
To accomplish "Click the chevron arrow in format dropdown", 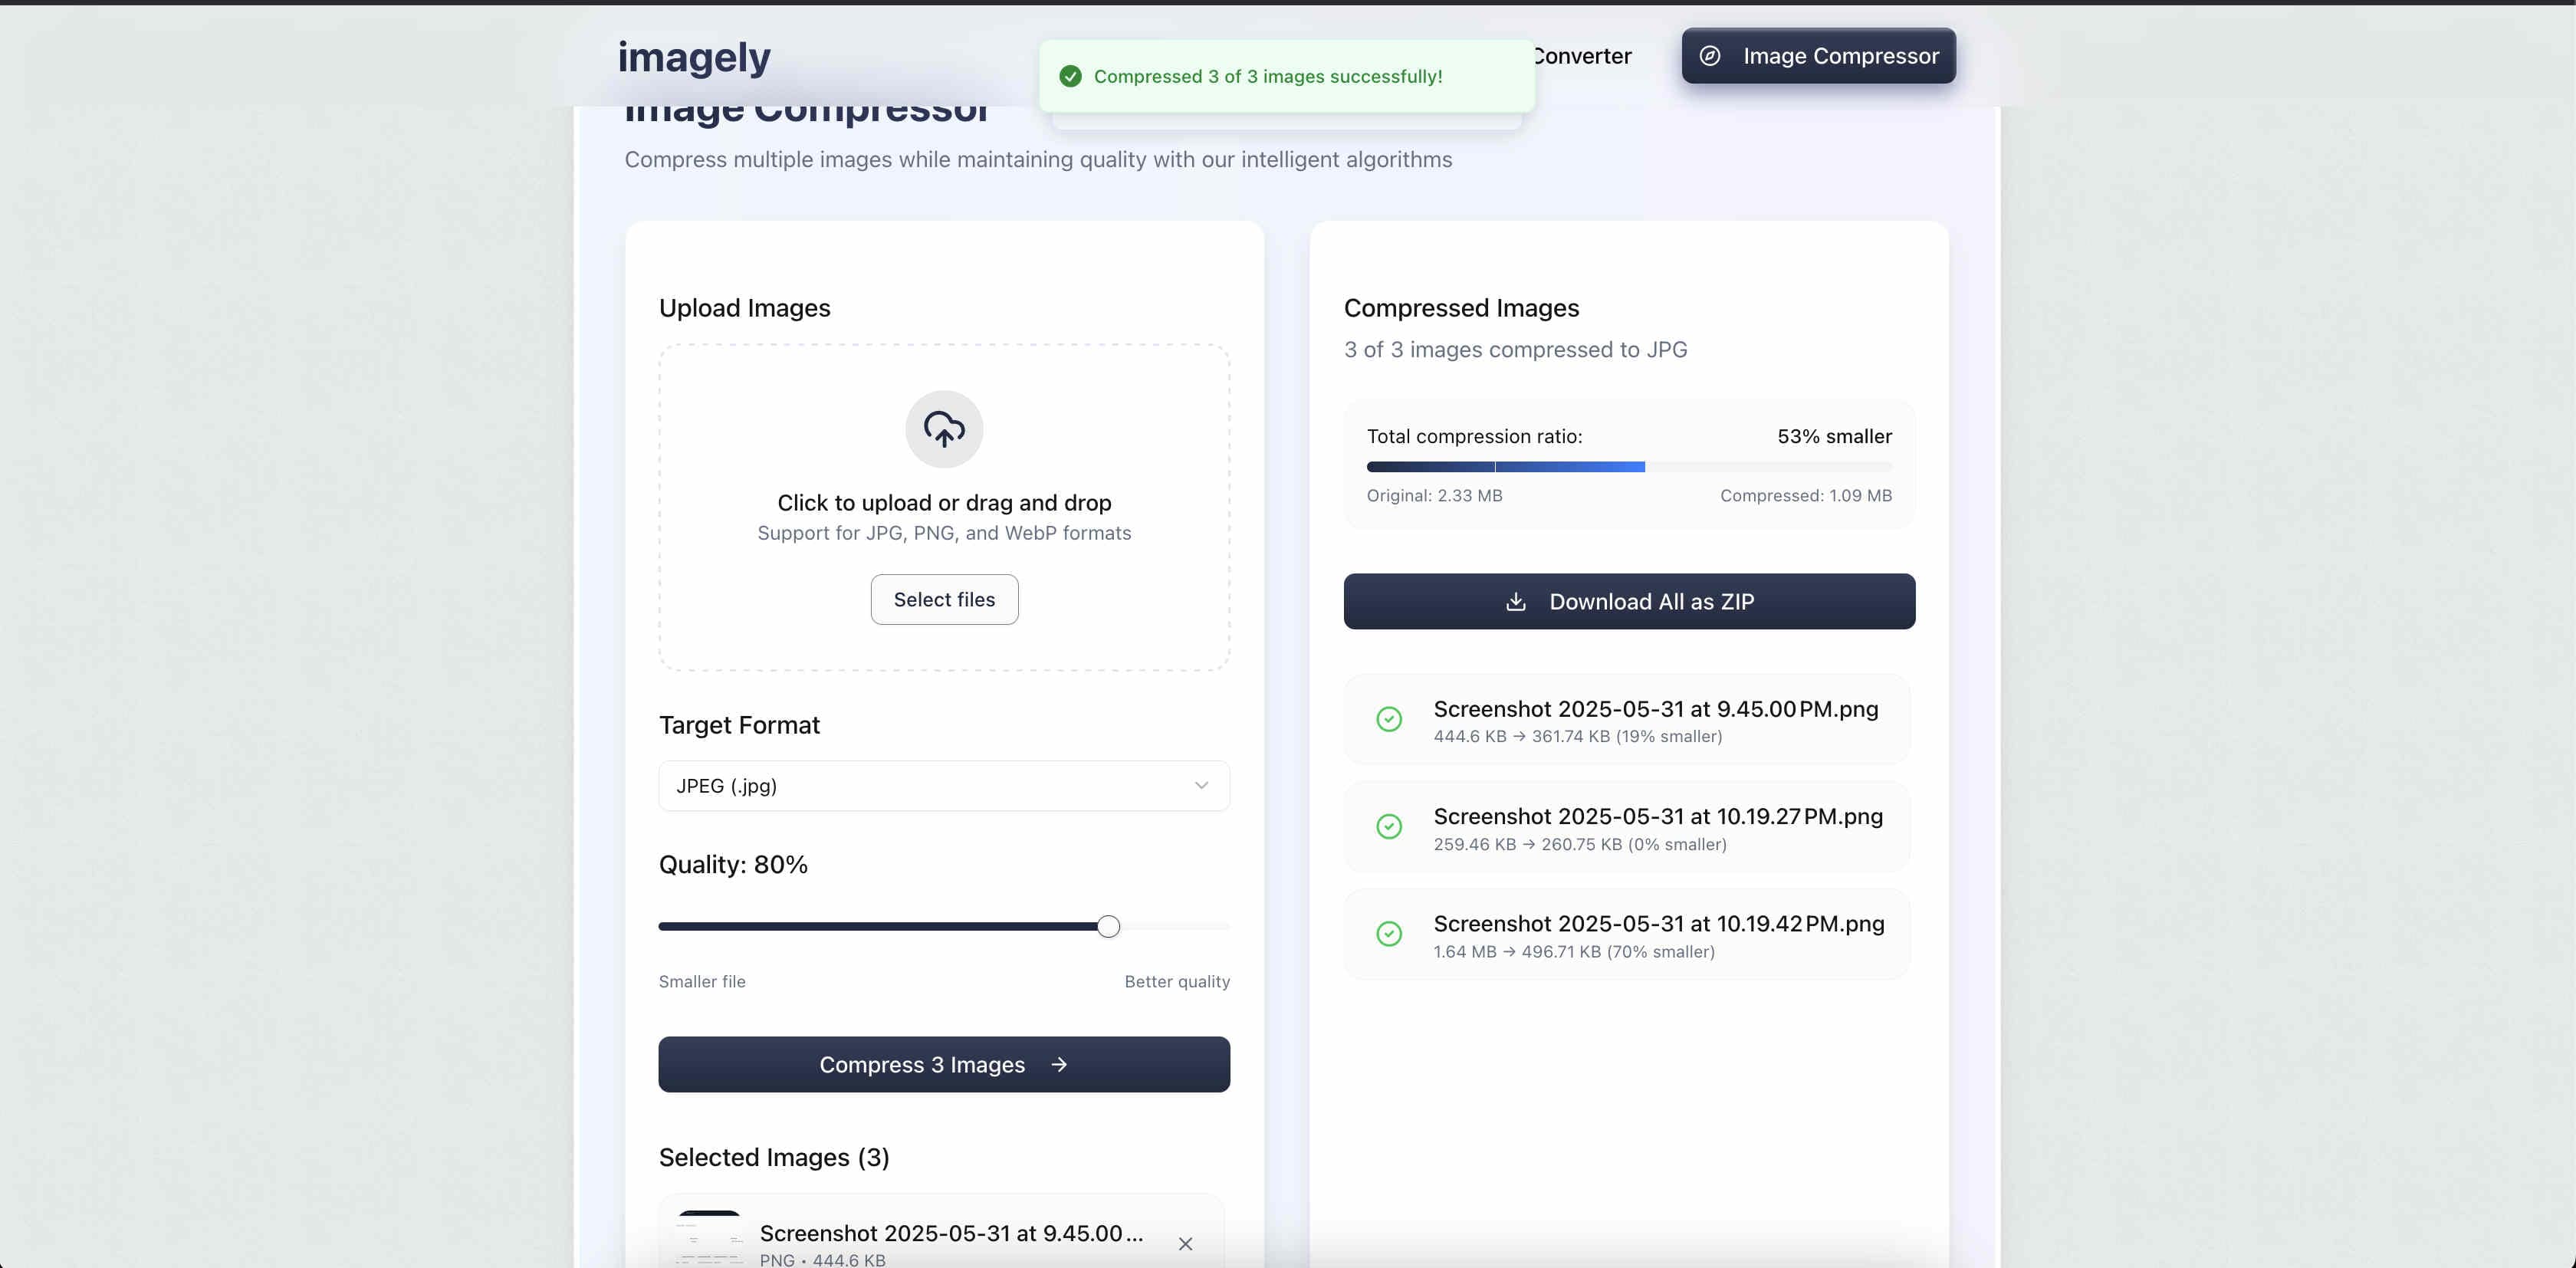I will [x=1201, y=786].
